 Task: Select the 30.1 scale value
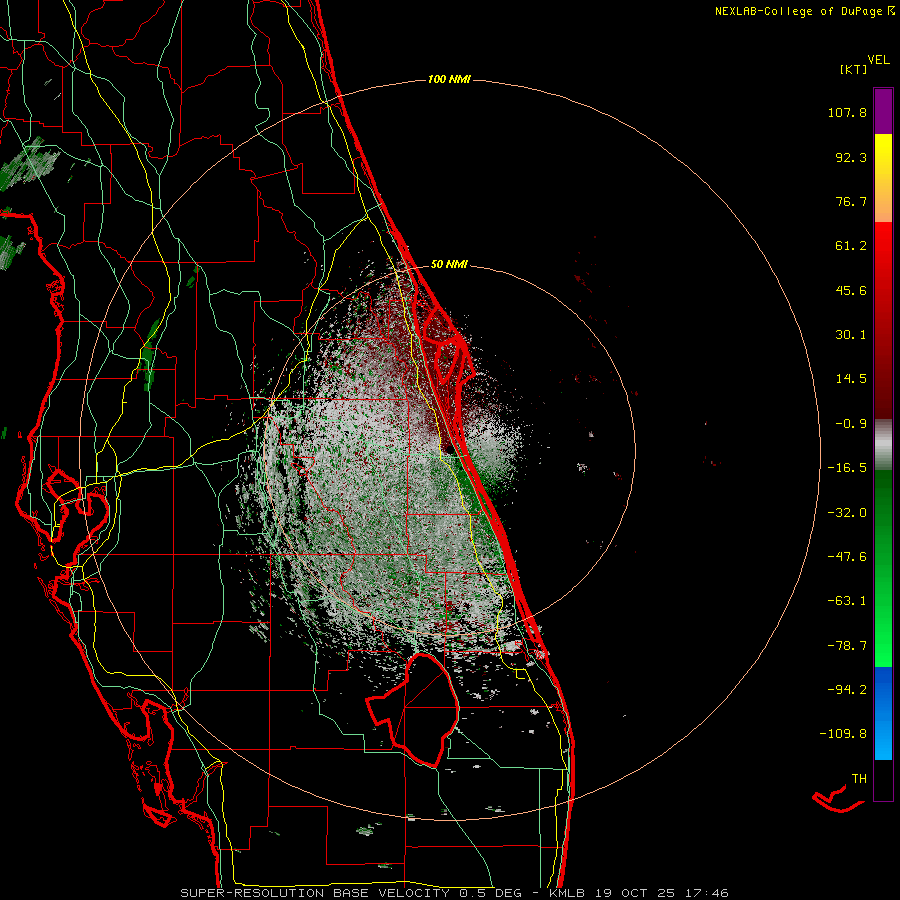click(851, 335)
